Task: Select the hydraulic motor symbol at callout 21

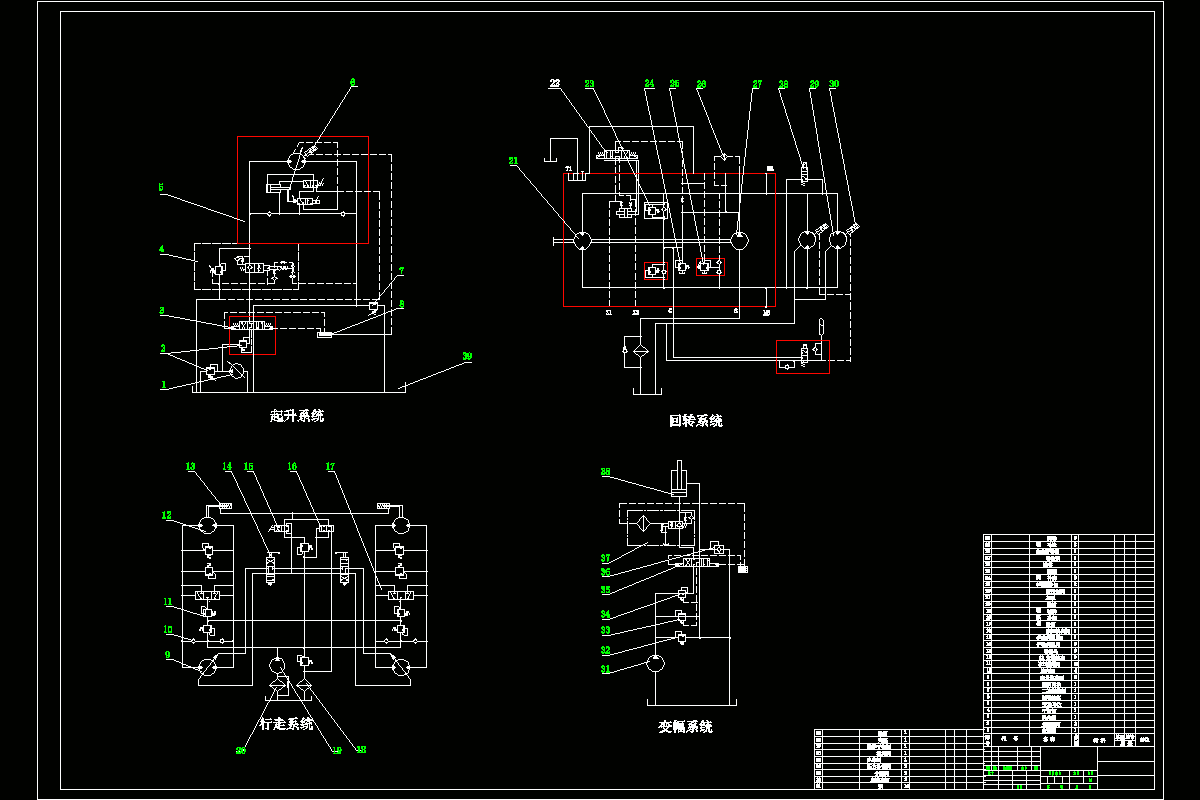Action: click(x=582, y=240)
